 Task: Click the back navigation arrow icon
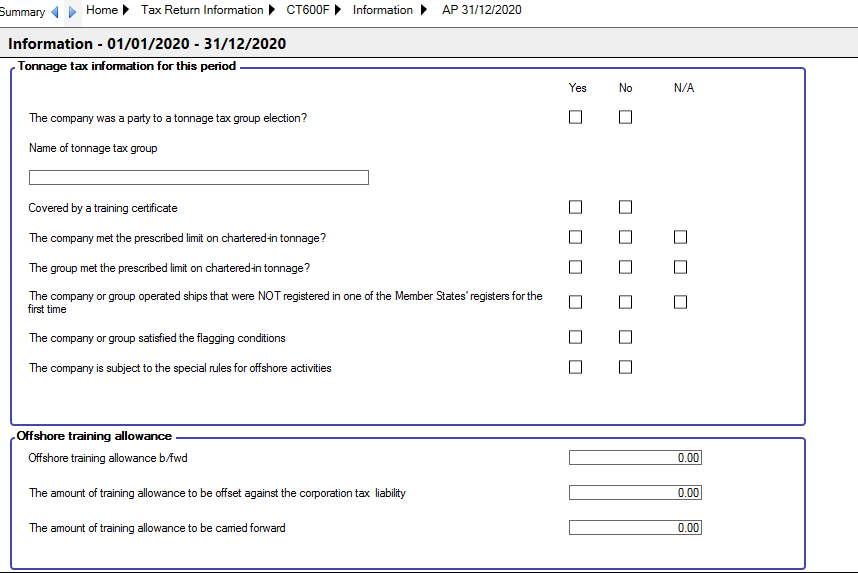[55, 12]
